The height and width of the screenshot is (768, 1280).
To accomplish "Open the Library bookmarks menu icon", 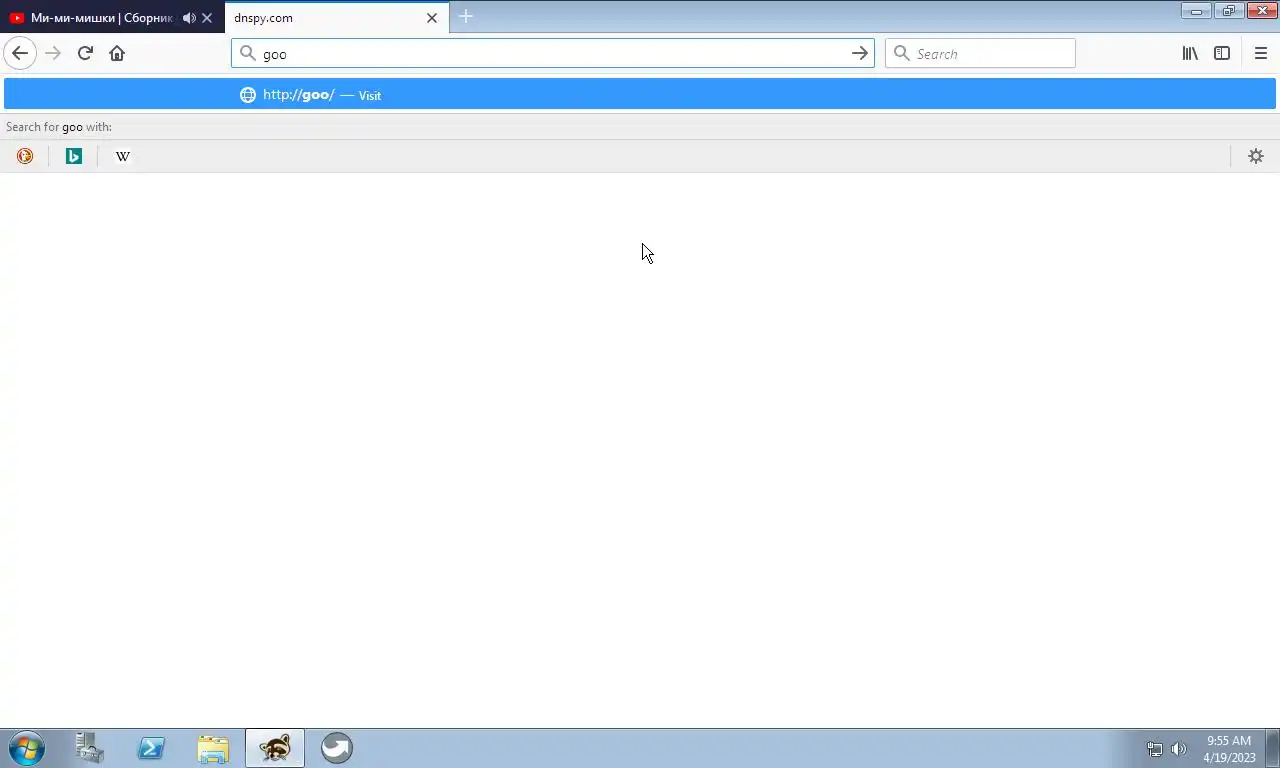I will [1190, 53].
